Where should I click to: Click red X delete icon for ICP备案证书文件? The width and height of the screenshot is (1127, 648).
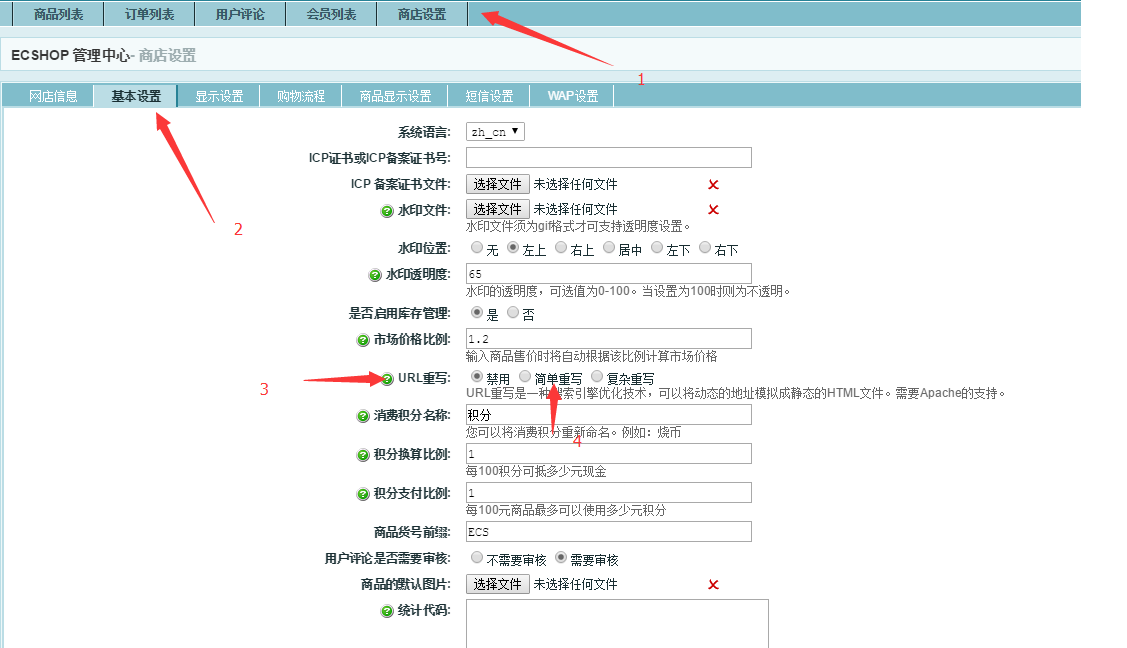(x=713, y=185)
